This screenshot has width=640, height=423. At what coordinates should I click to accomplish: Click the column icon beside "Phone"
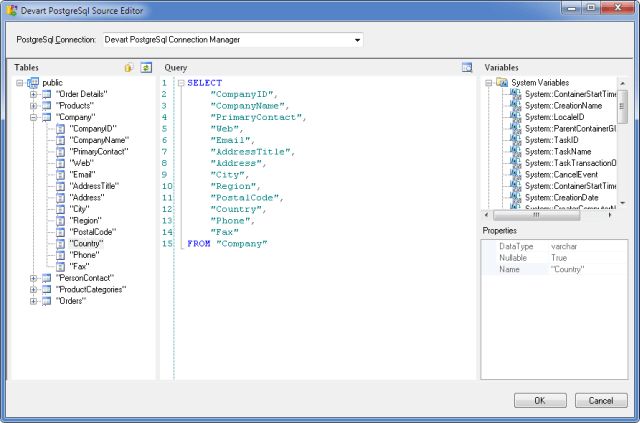[x=60, y=255]
